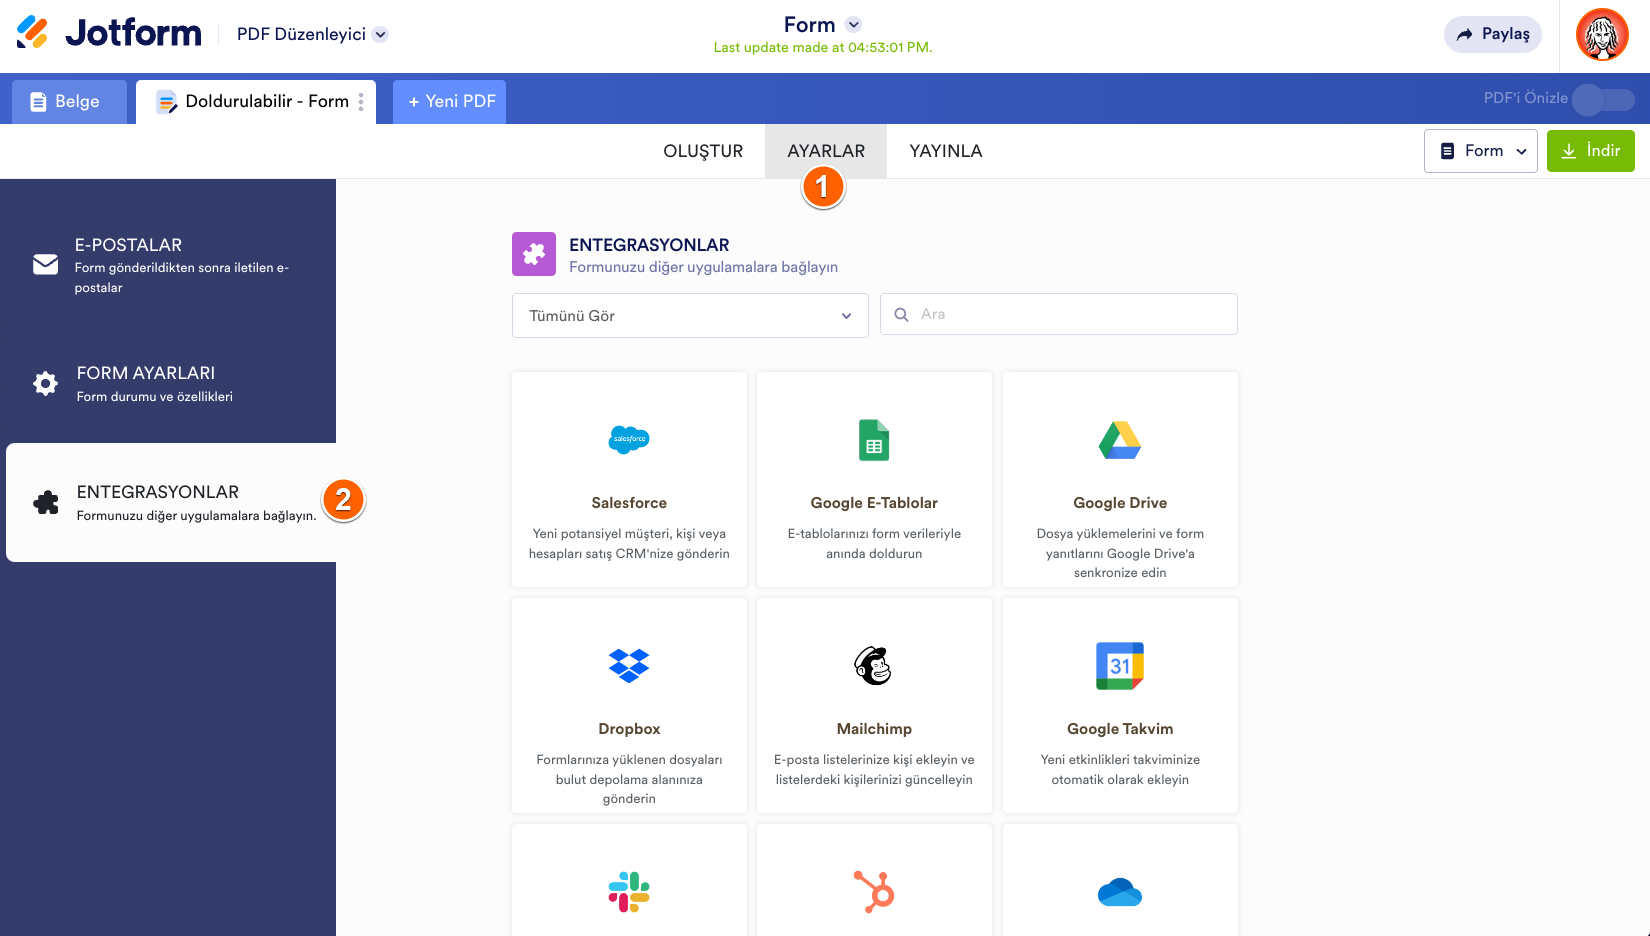
Task: Click the Form title at top
Action: (x=810, y=25)
